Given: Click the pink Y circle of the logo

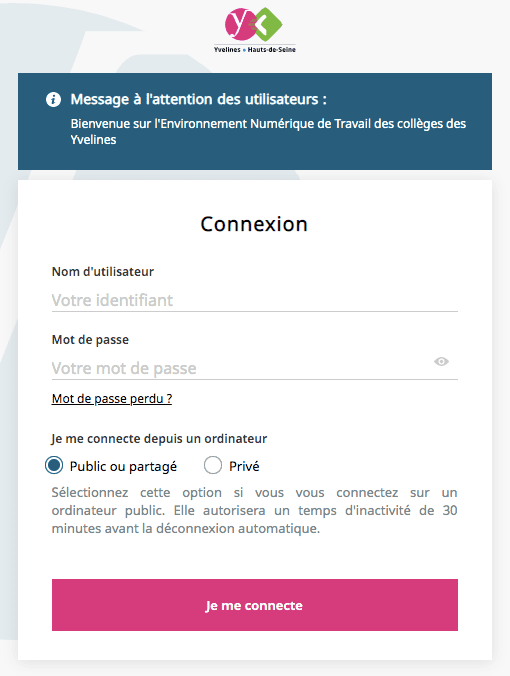Looking at the screenshot, I should [x=240, y=24].
